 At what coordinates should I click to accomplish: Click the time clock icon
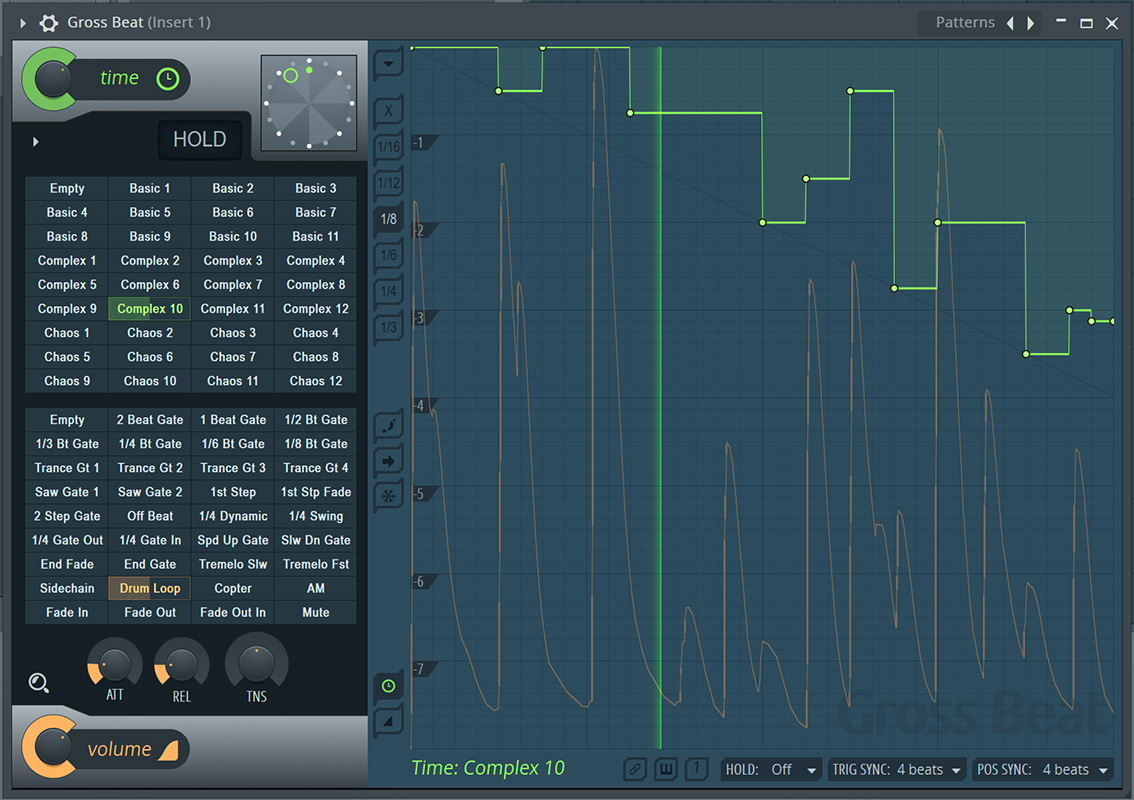click(168, 78)
